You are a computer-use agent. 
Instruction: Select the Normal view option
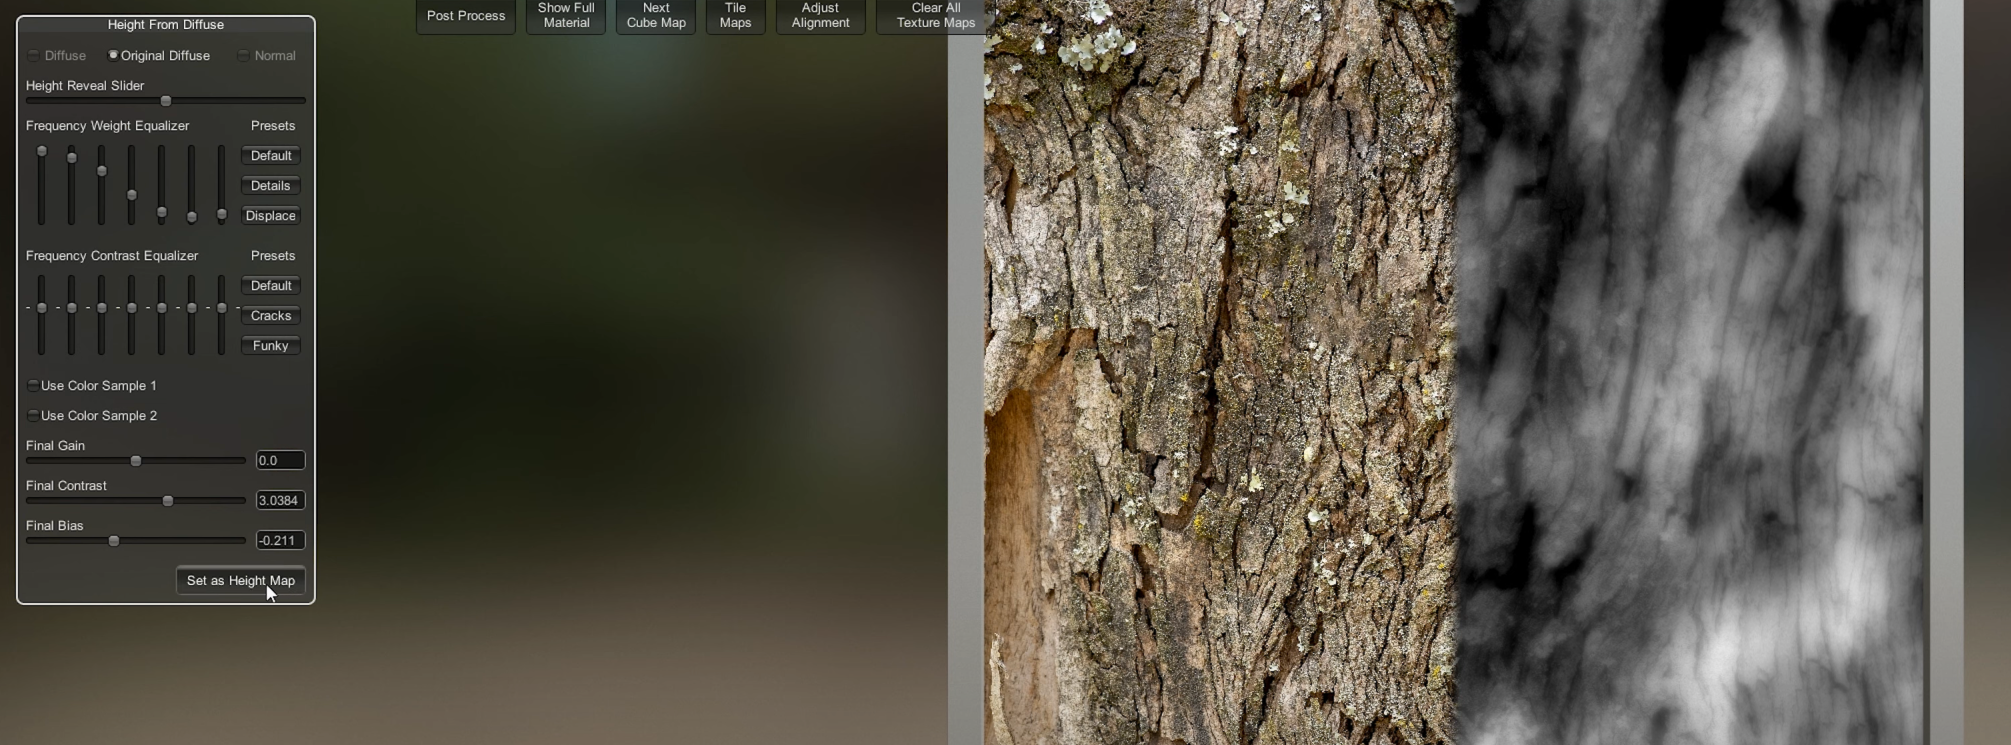(267, 56)
